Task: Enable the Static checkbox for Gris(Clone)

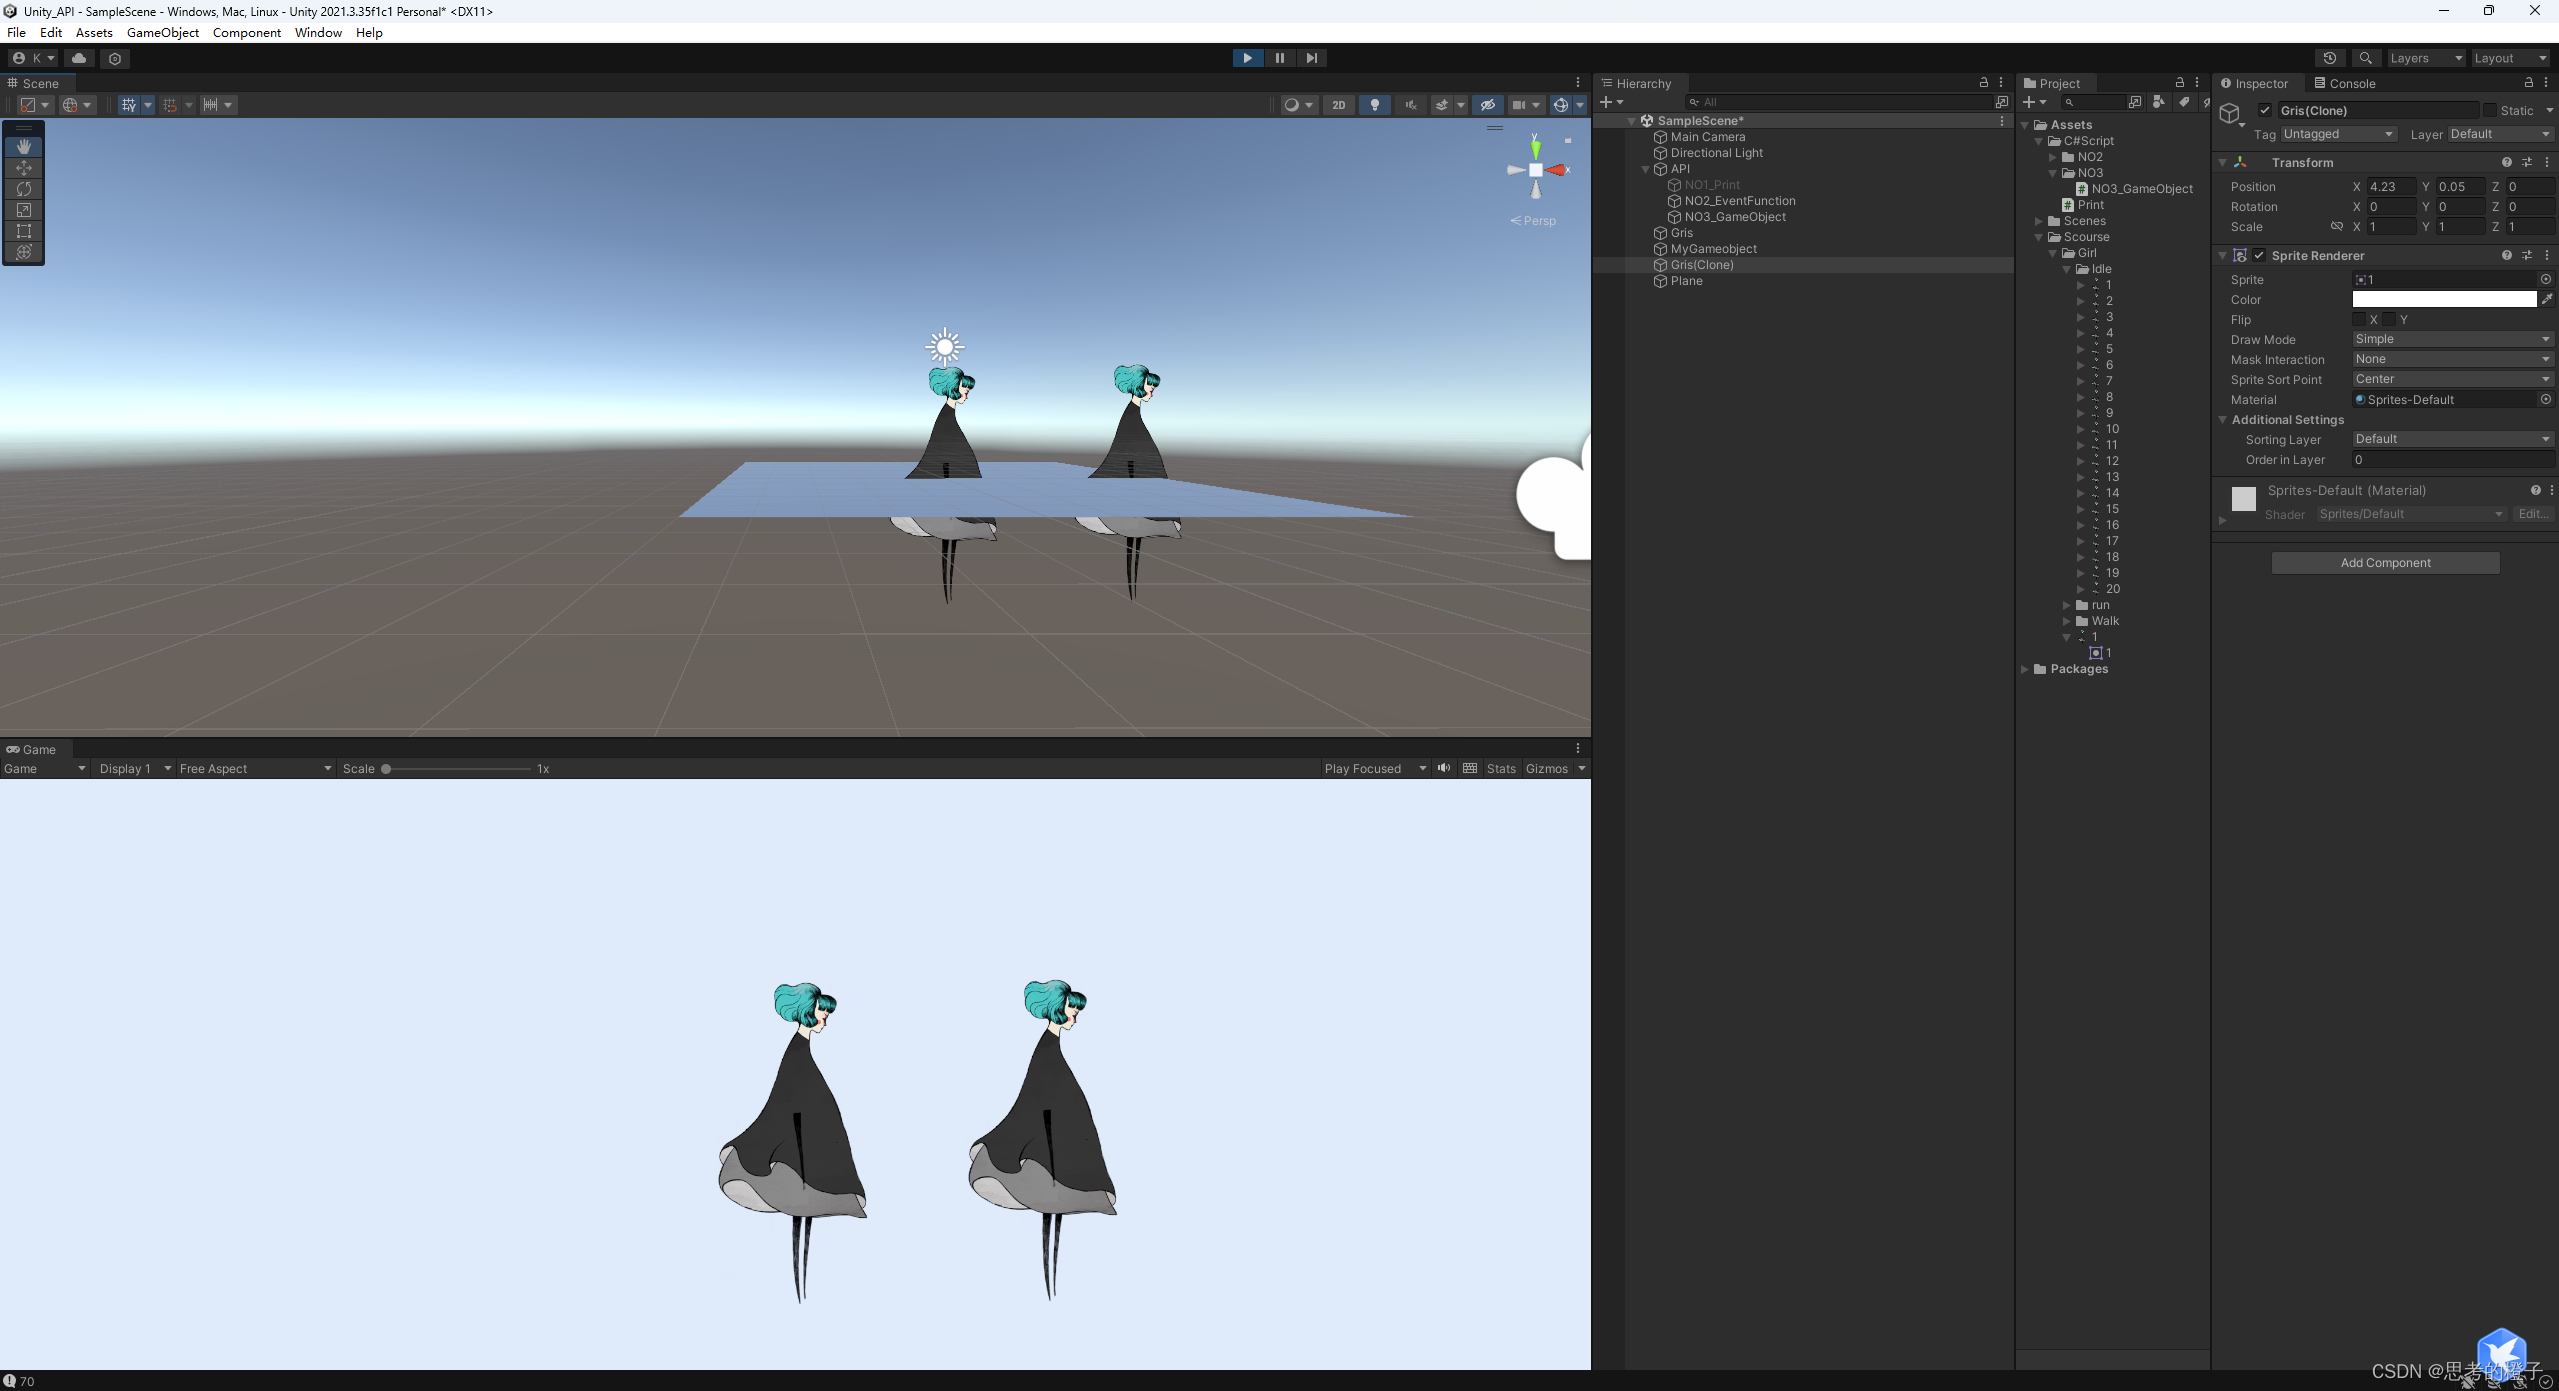Action: pos(2488,110)
